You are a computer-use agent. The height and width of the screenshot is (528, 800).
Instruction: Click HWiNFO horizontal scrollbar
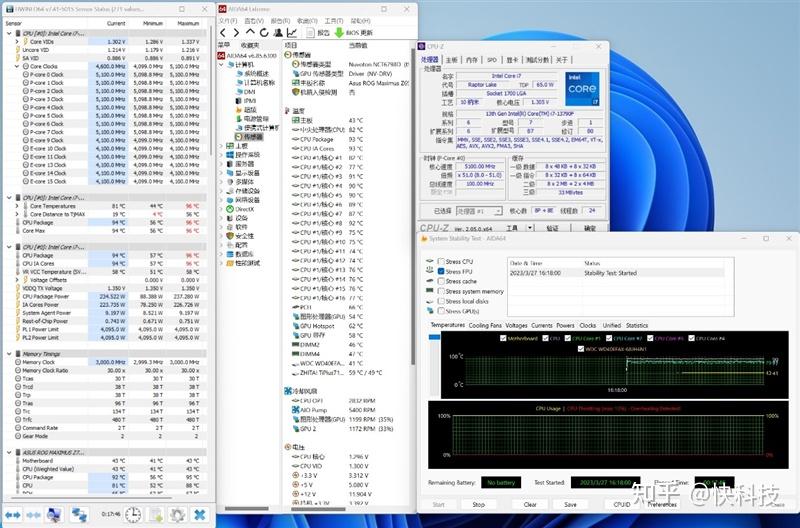point(89,498)
